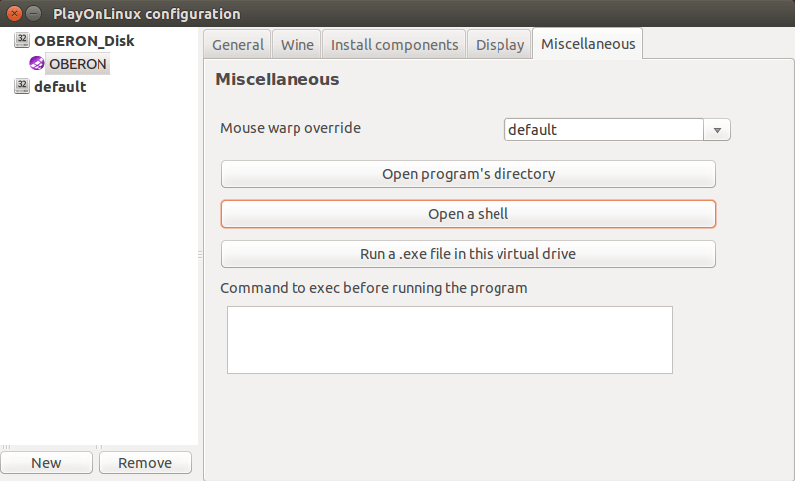Image resolution: width=795 pixels, height=481 pixels.
Task: Select the Miscellaneous tab
Action: click(587, 44)
